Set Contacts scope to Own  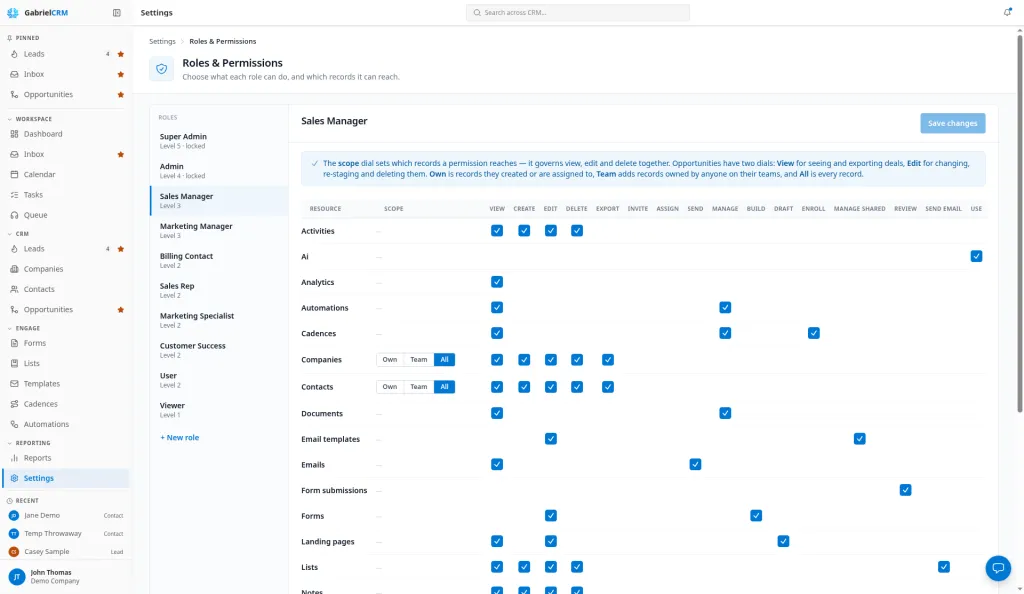coord(390,387)
